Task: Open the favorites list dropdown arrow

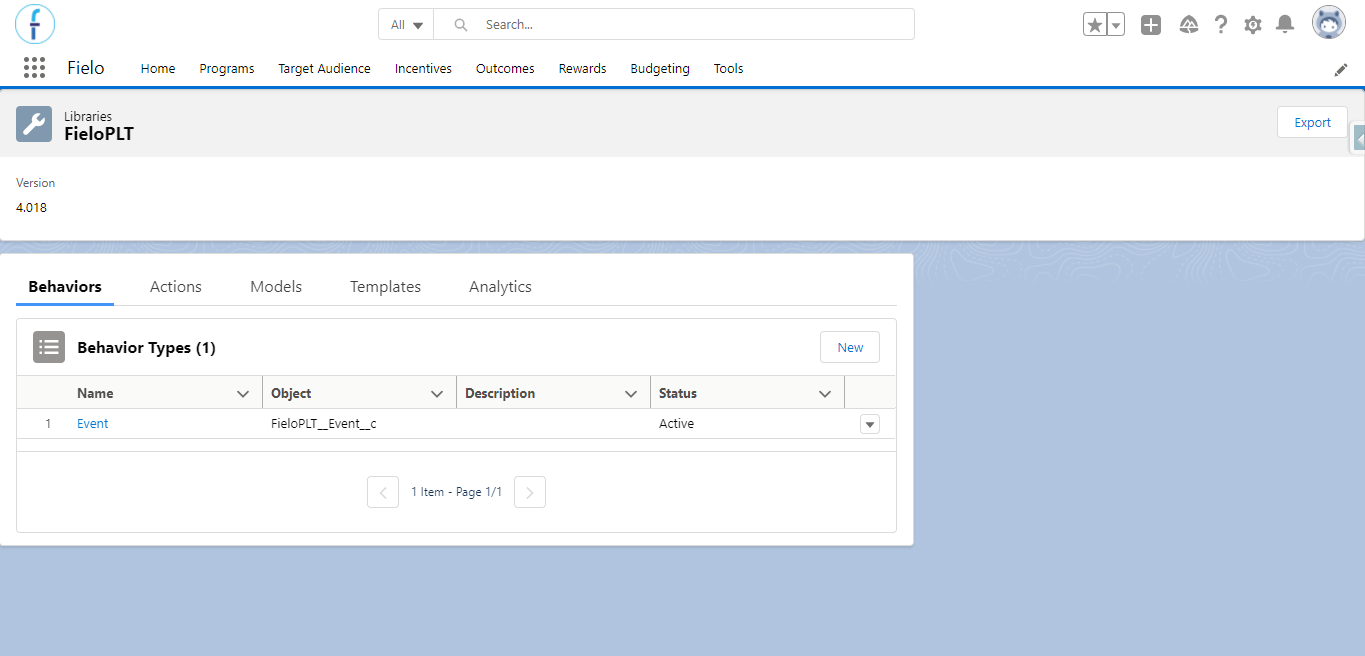Action: tap(1116, 25)
